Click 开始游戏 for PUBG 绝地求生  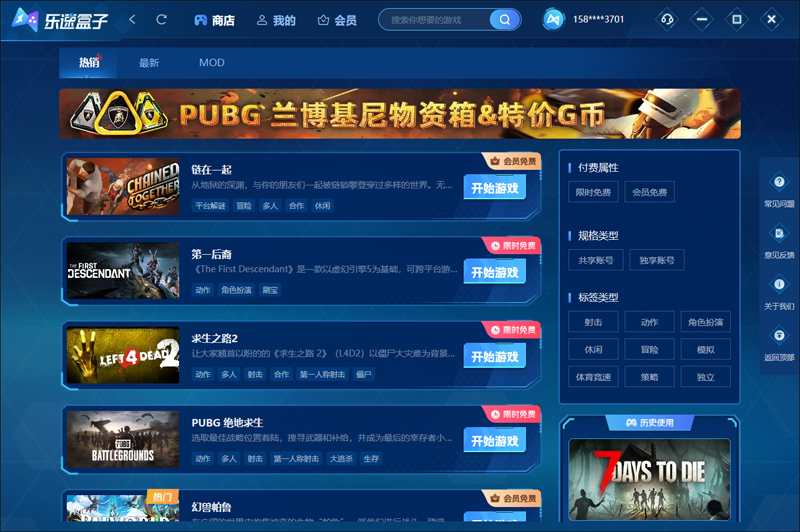[x=494, y=441]
